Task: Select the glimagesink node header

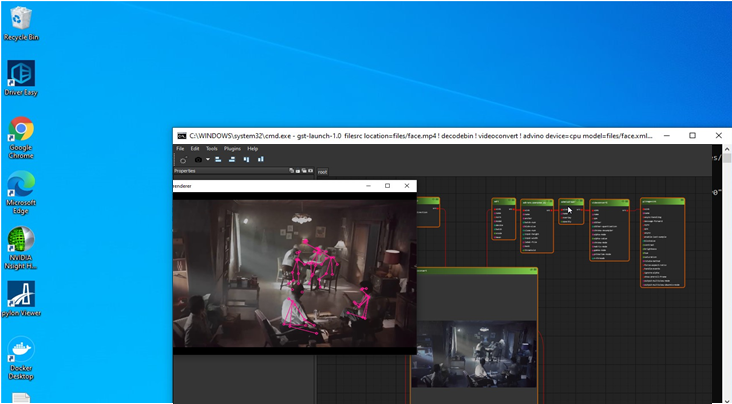Action: 662,201
